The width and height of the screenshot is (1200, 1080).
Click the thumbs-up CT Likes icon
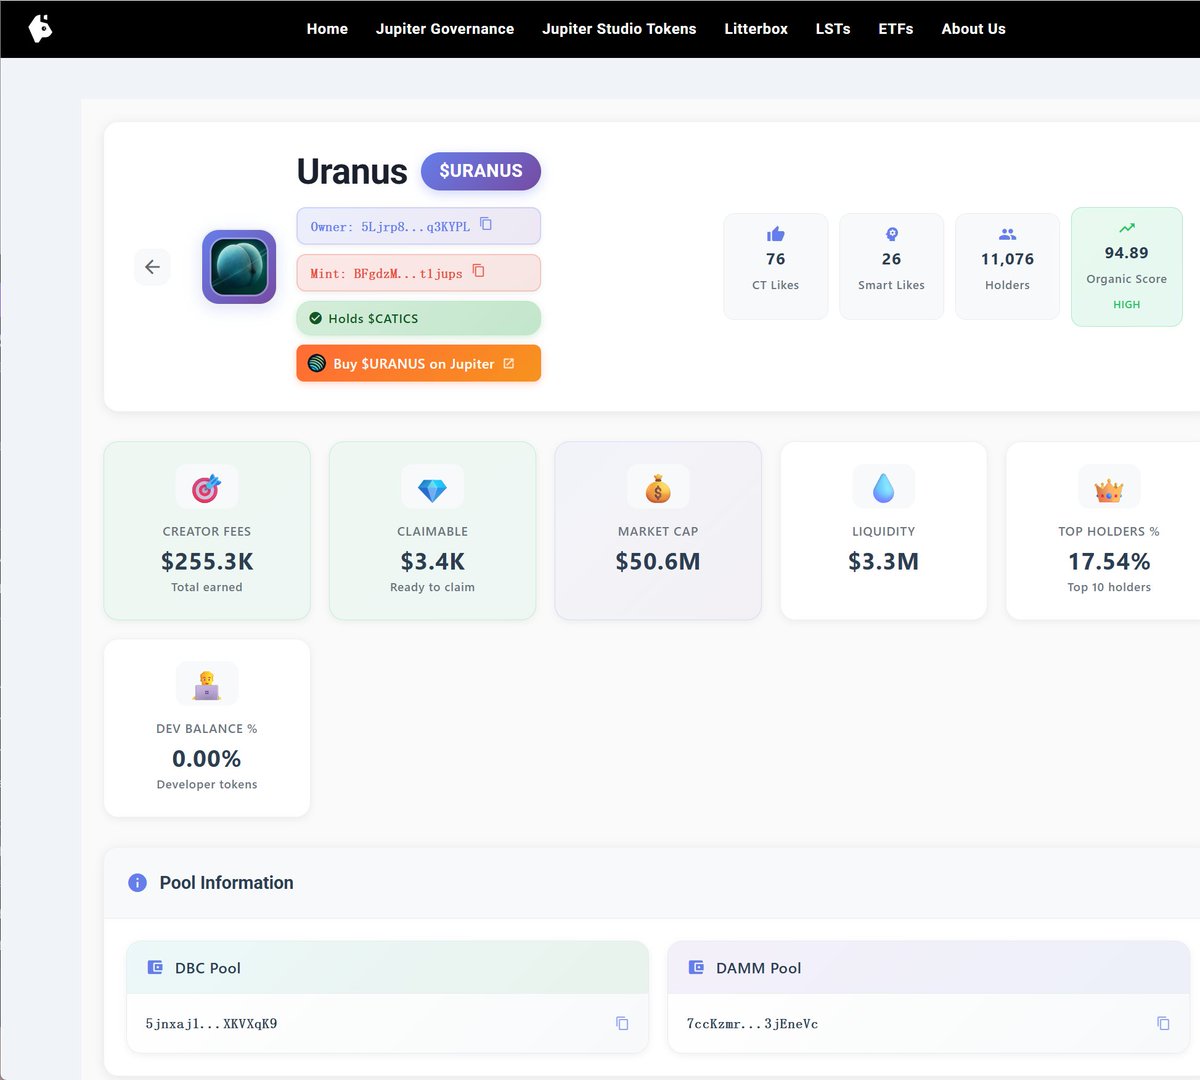coord(776,234)
